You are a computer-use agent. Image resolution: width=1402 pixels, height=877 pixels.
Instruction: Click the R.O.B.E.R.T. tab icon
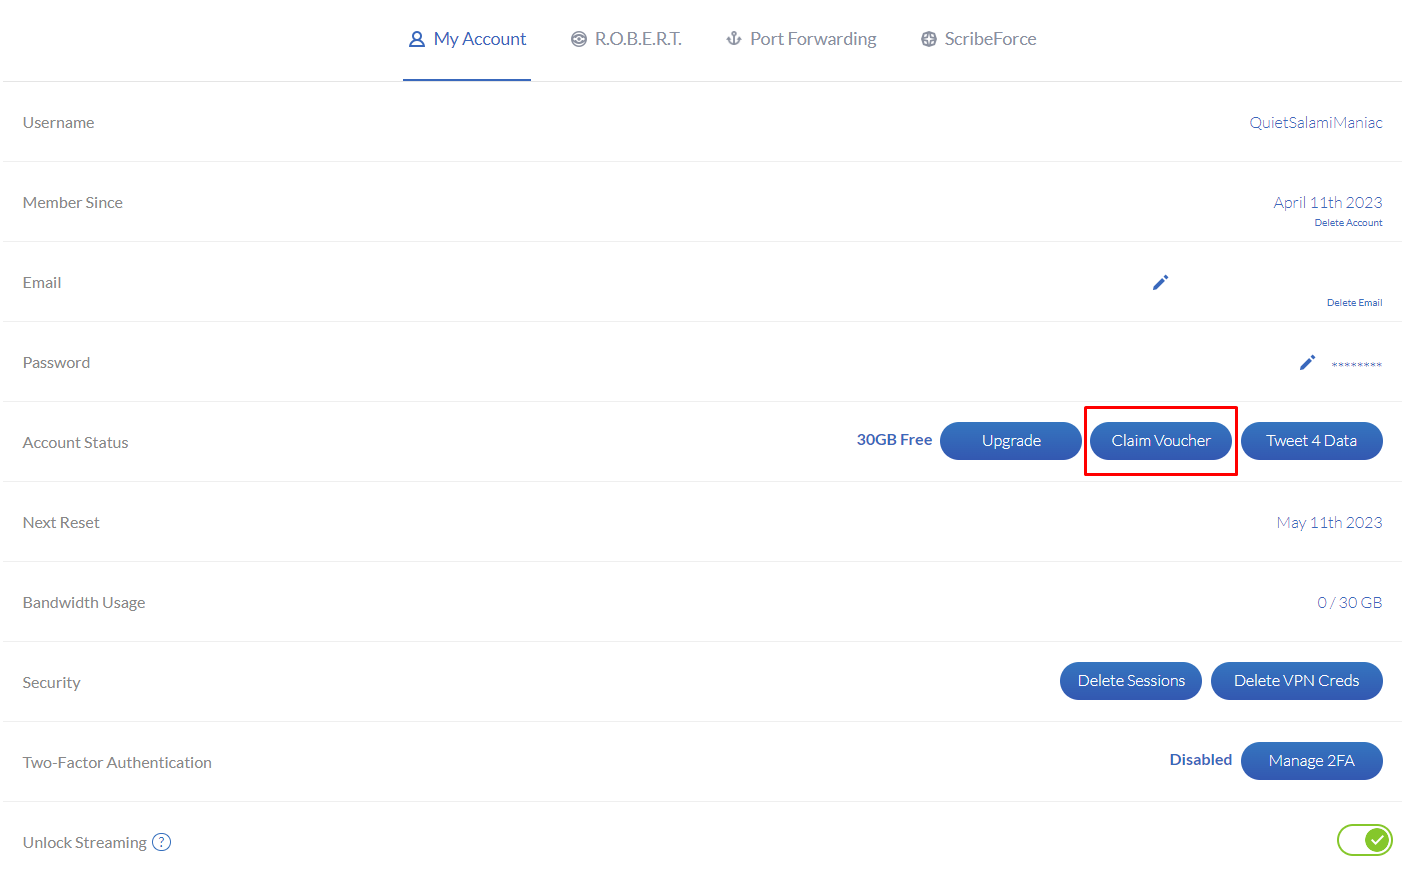[578, 39]
